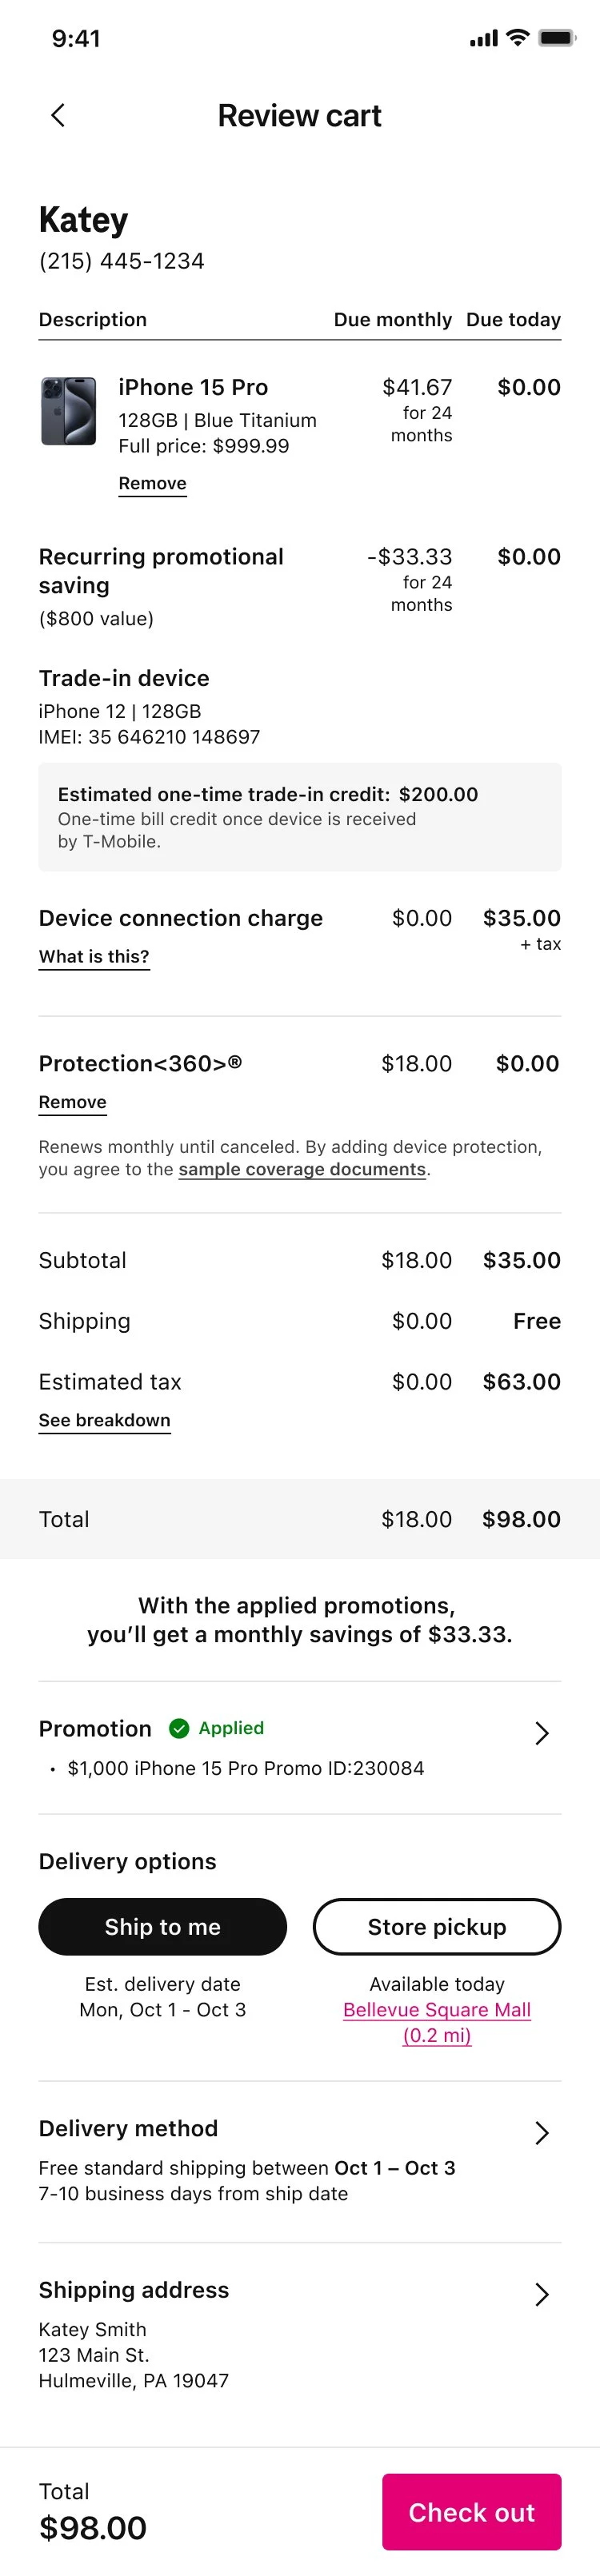This screenshot has width=600, height=2576.
Task: Tap the green Applied checkmark icon
Action: coord(180,1728)
